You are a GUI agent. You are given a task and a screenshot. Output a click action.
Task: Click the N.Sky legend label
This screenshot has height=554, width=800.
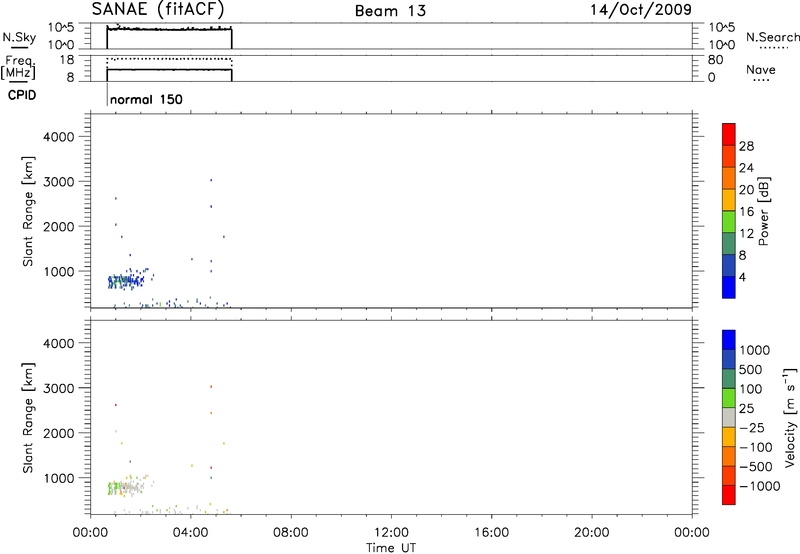point(19,37)
